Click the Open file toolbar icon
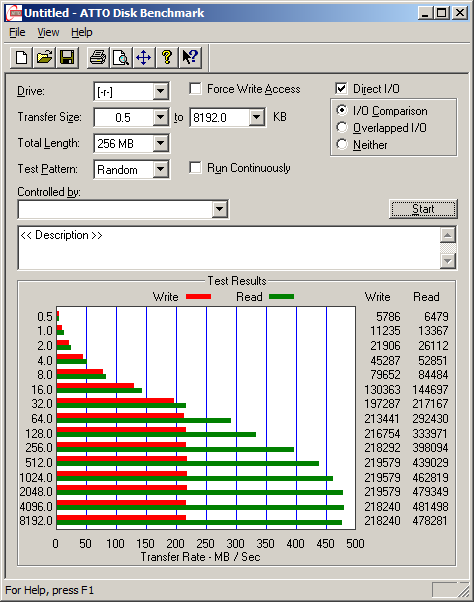The image size is (474, 602). tap(45, 58)
